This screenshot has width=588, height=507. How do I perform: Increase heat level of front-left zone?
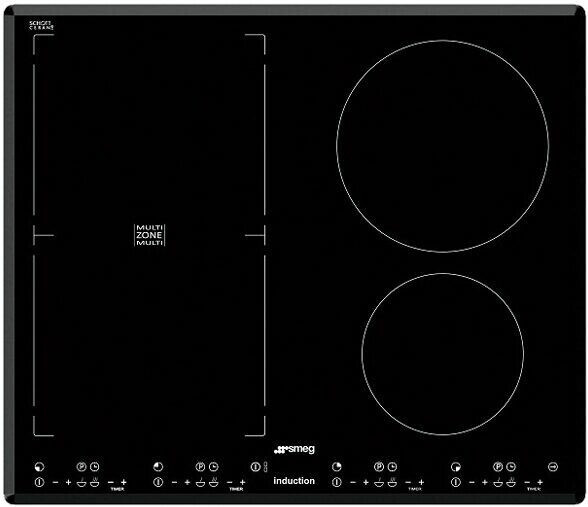[68, 483]
